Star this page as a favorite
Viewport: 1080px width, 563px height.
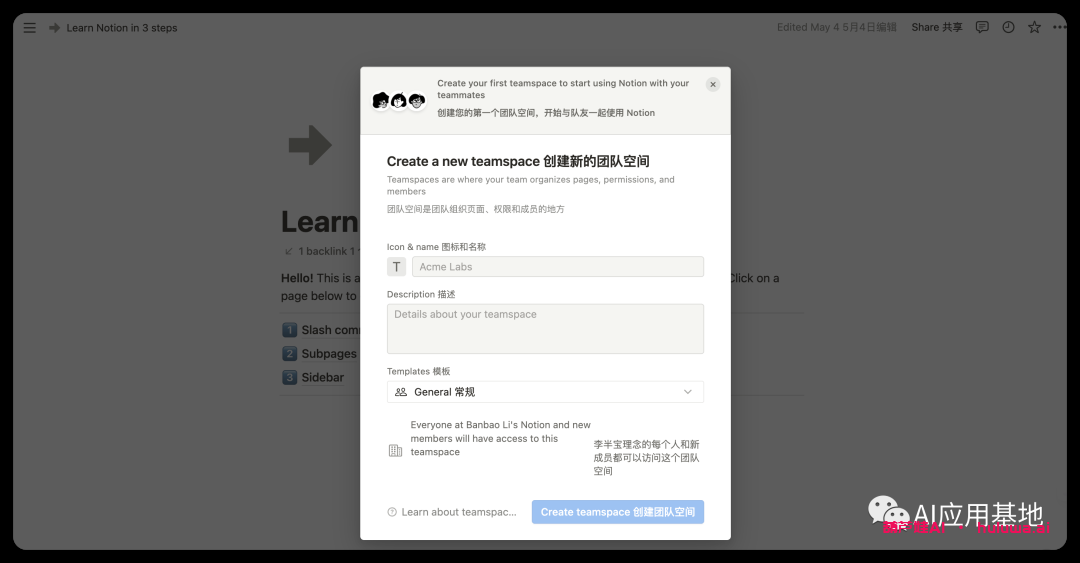(x=1034, y=28)
